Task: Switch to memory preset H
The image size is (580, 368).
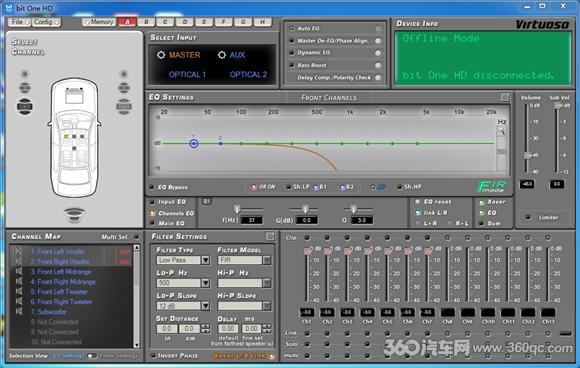Action: tap(263, 22)
